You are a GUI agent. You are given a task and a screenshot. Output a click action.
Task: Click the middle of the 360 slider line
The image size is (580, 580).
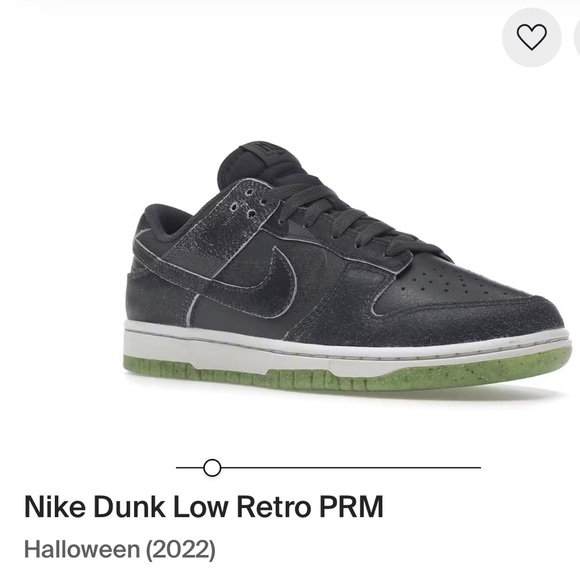[328, 468]
